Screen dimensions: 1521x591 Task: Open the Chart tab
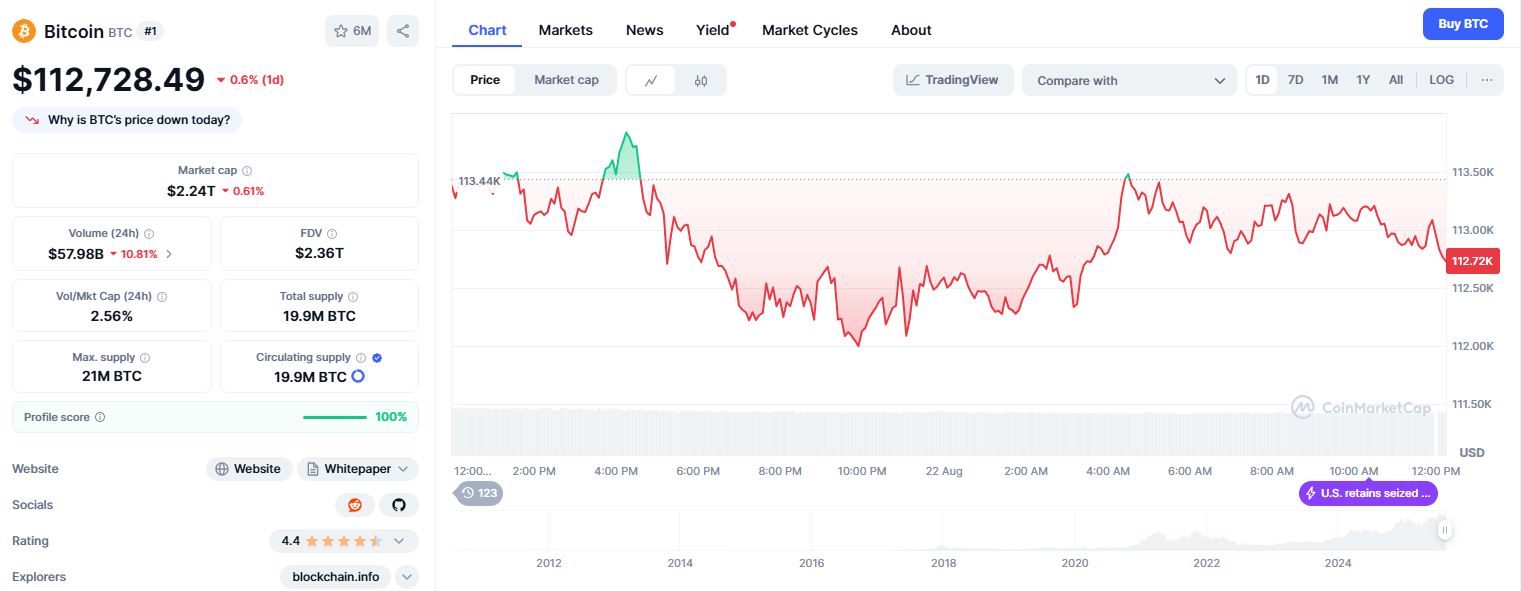[487, 30]
